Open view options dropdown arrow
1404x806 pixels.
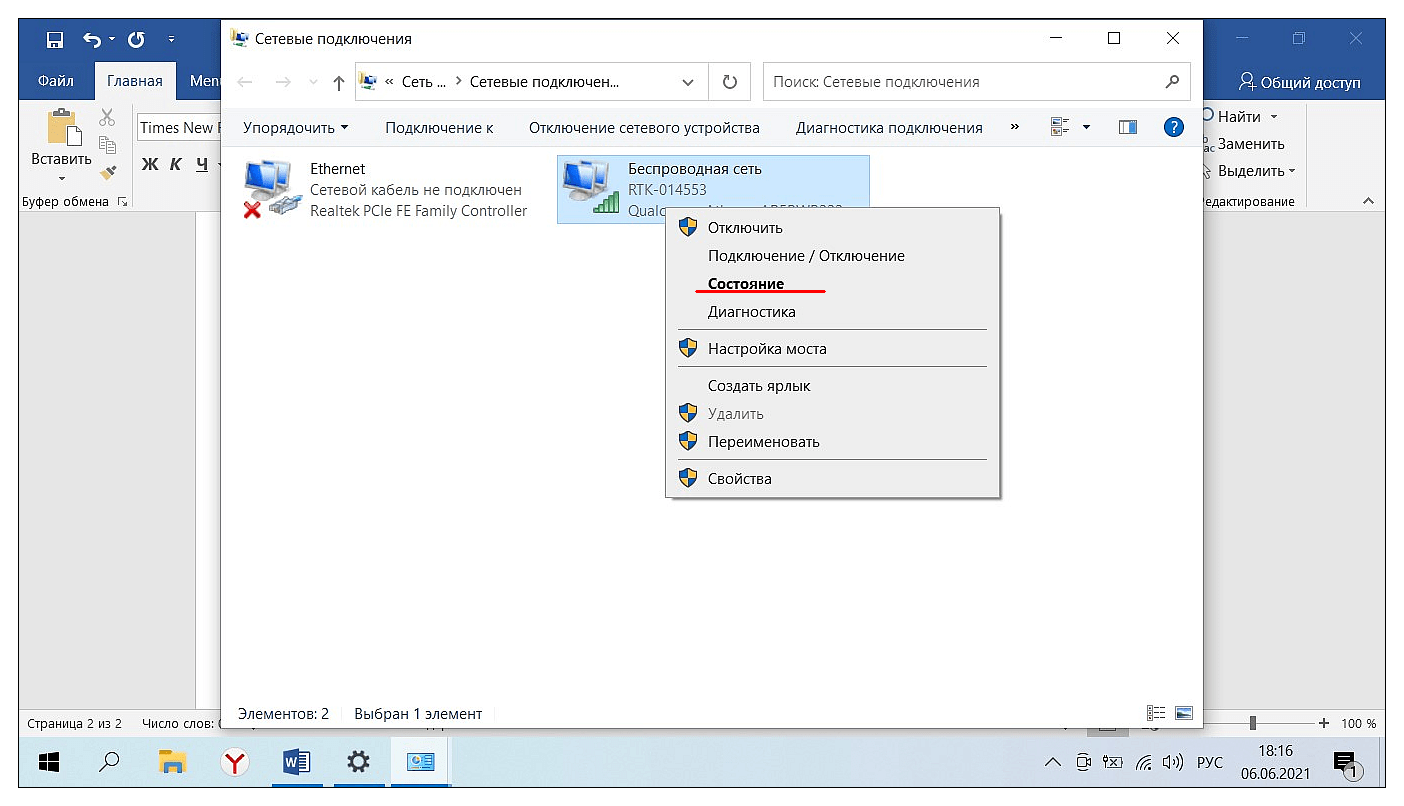1087,127
